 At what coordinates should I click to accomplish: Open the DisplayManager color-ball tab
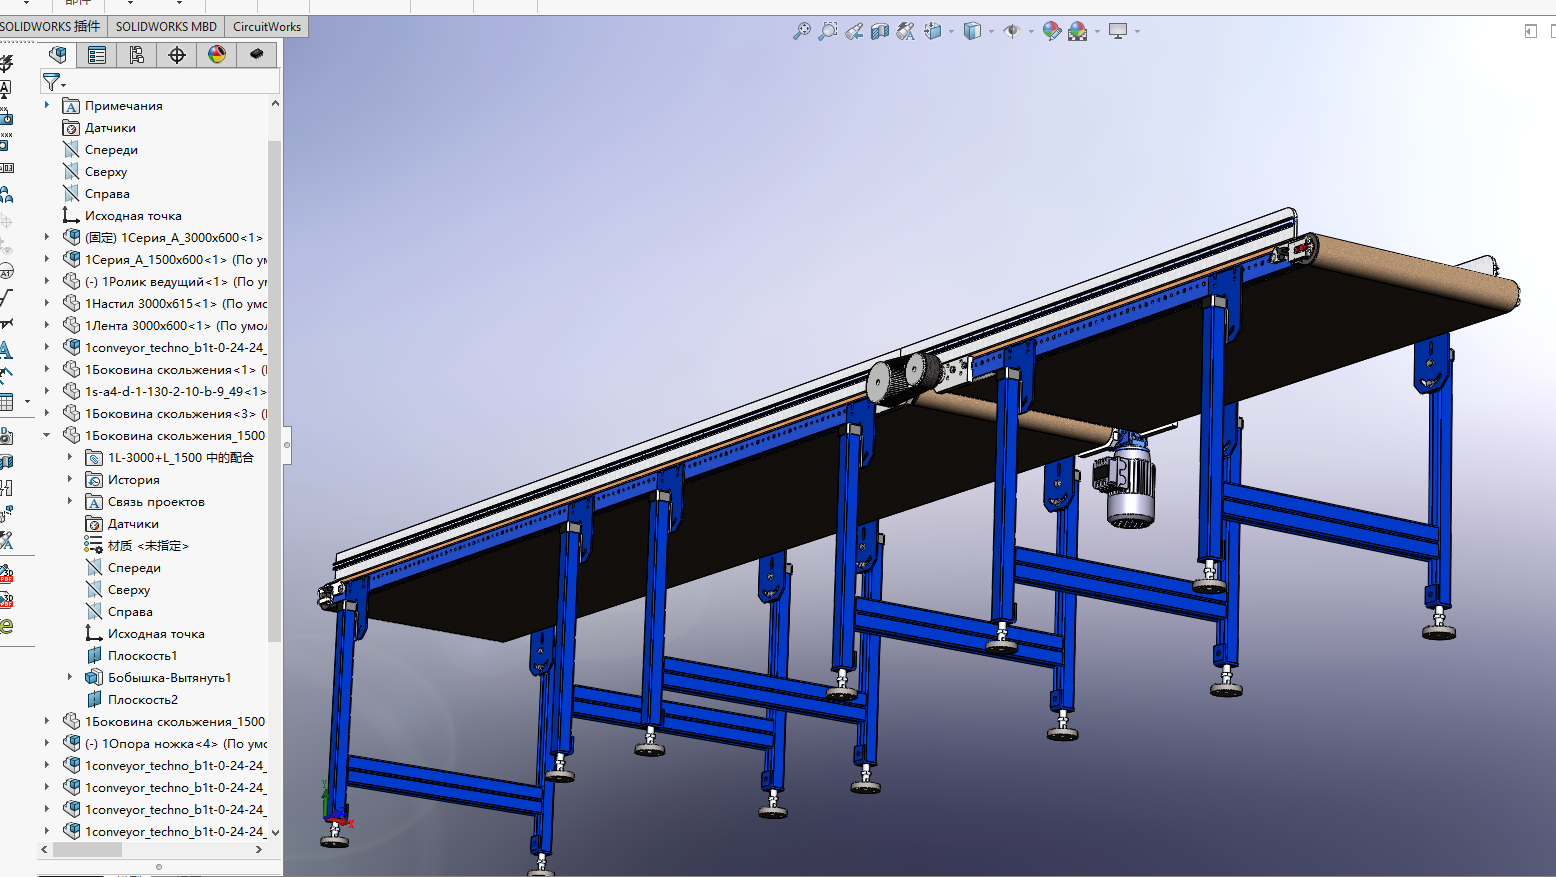(217, 54)
